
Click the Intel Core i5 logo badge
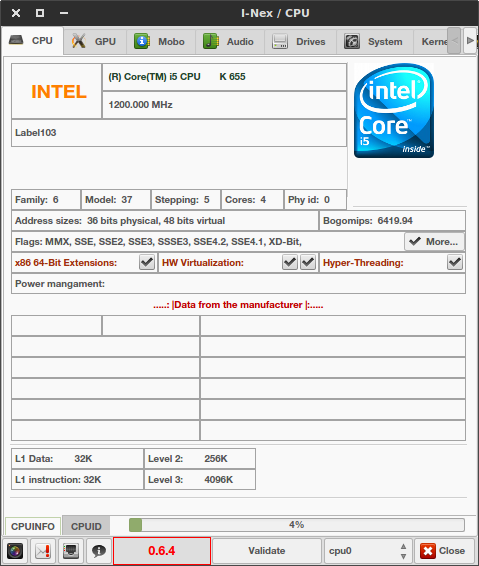point(394,111)
